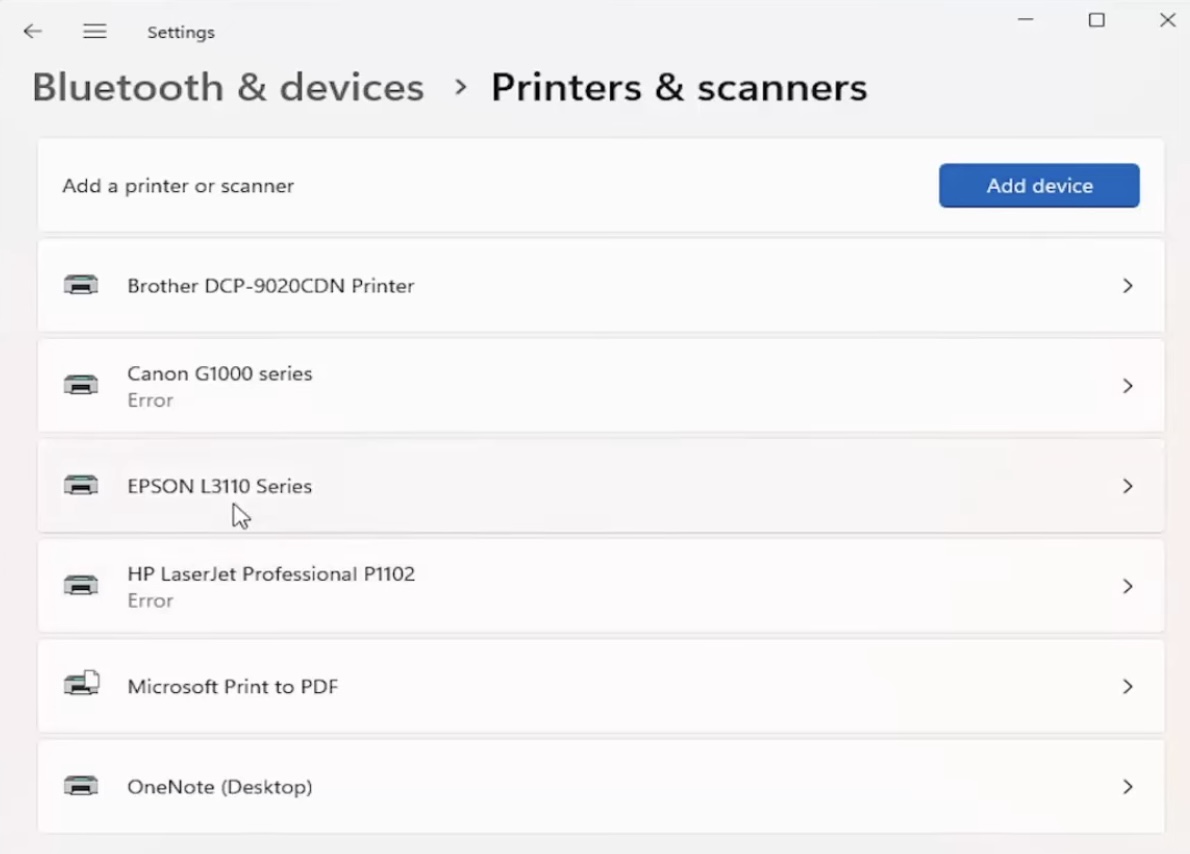Expand Brother DCP-9020CDN Printer chevron

tap(1128, 285)
